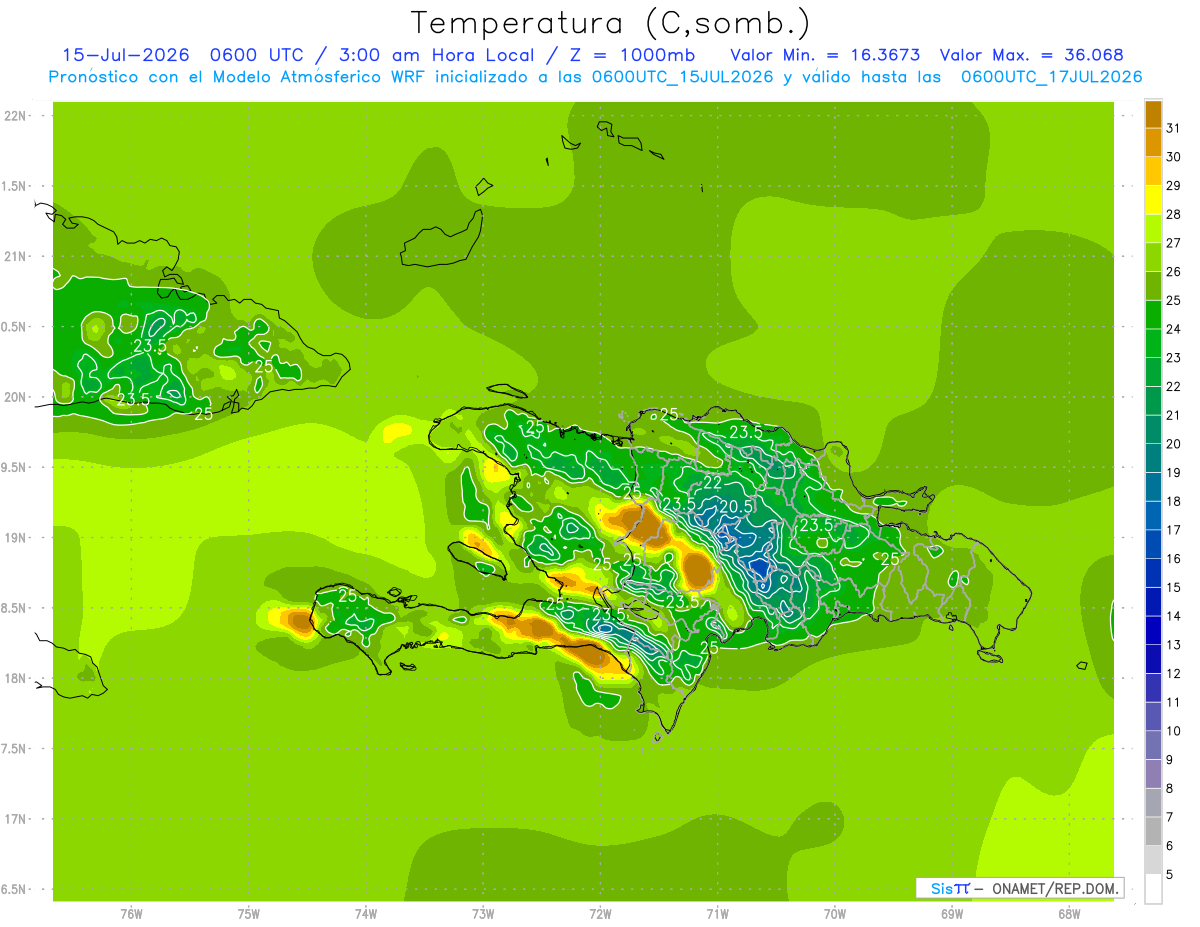Click the "68W" longitude axis label
This screenshot has height=927, width=1200.
[x=1068, y=913]
